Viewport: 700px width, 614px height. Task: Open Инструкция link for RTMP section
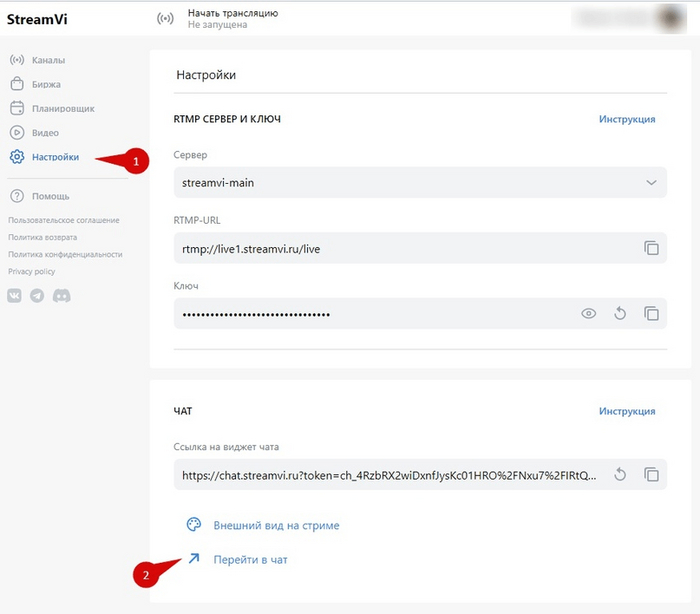pyautogui.click(x=627, y=119)
